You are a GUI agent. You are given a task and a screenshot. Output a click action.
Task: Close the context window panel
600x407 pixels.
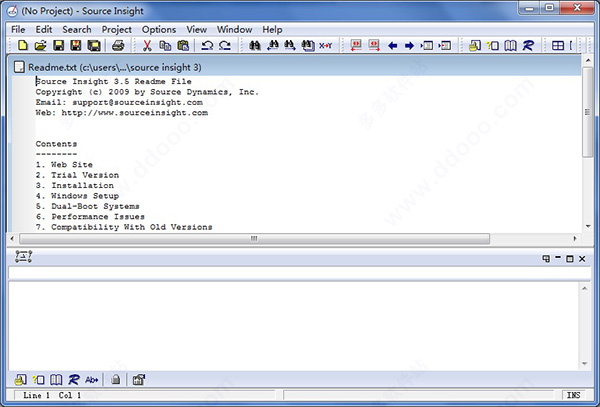tap(582, 259)
